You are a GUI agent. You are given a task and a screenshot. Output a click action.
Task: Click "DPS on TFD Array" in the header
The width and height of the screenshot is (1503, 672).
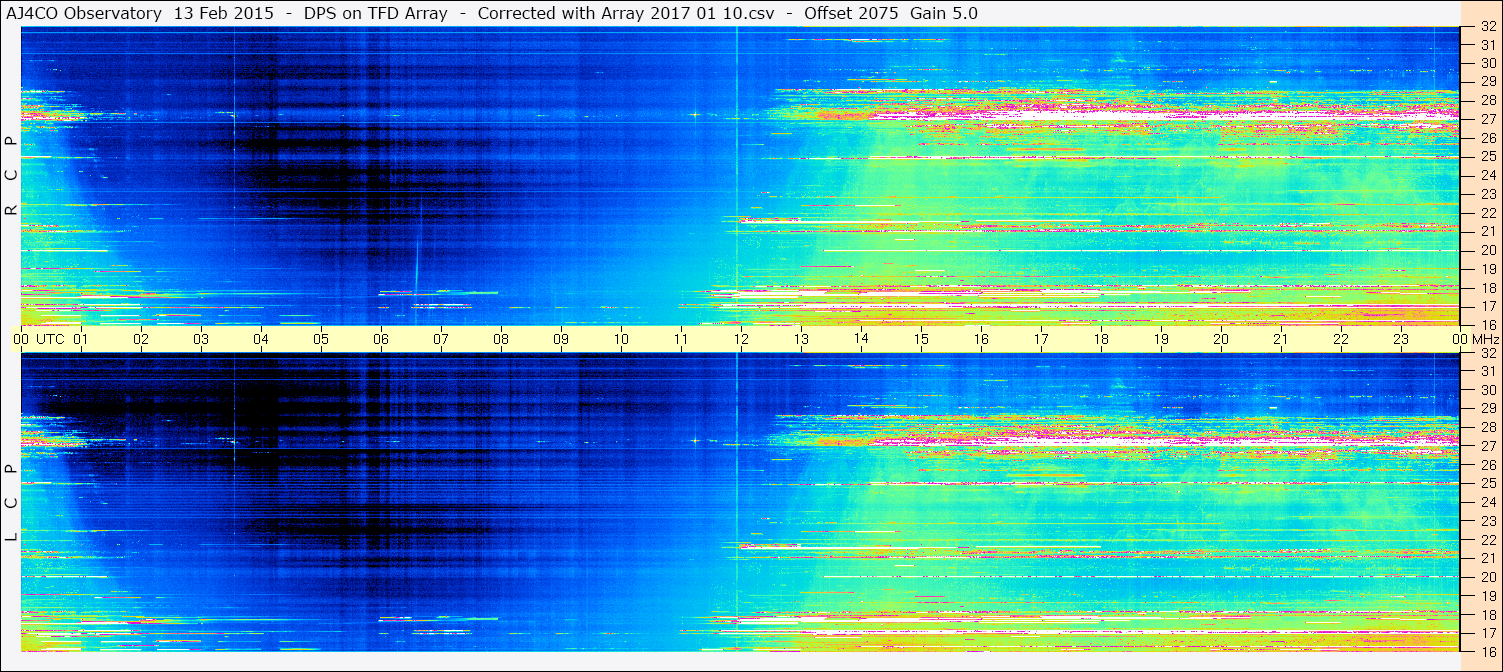click(x=376, y=13)
